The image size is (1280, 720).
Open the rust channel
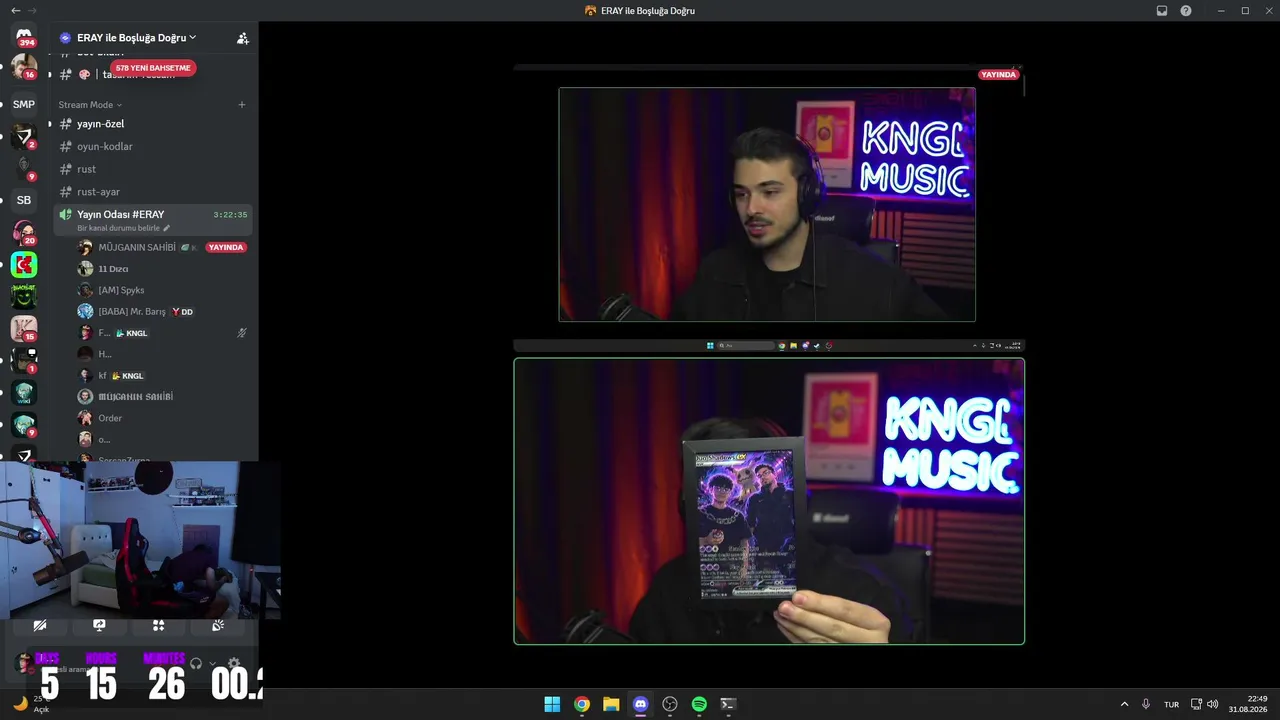(x=153, y=170)
